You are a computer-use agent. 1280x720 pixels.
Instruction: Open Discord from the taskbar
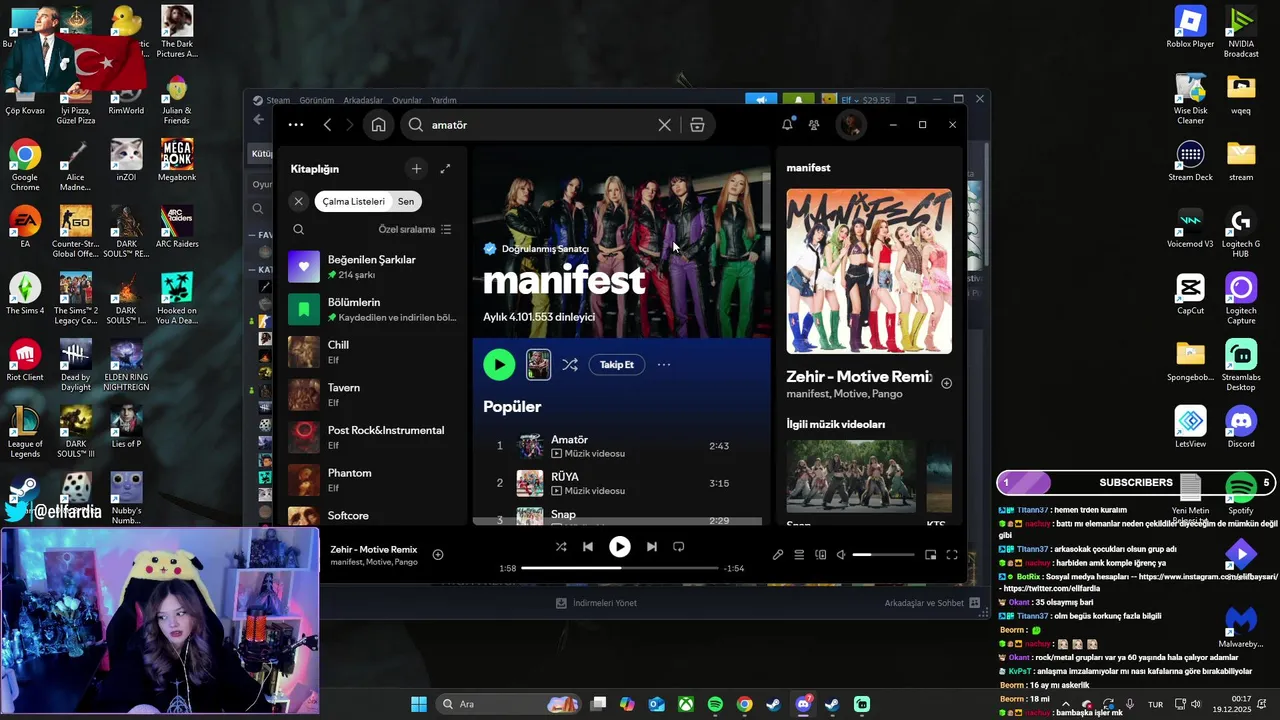(803, 704)
